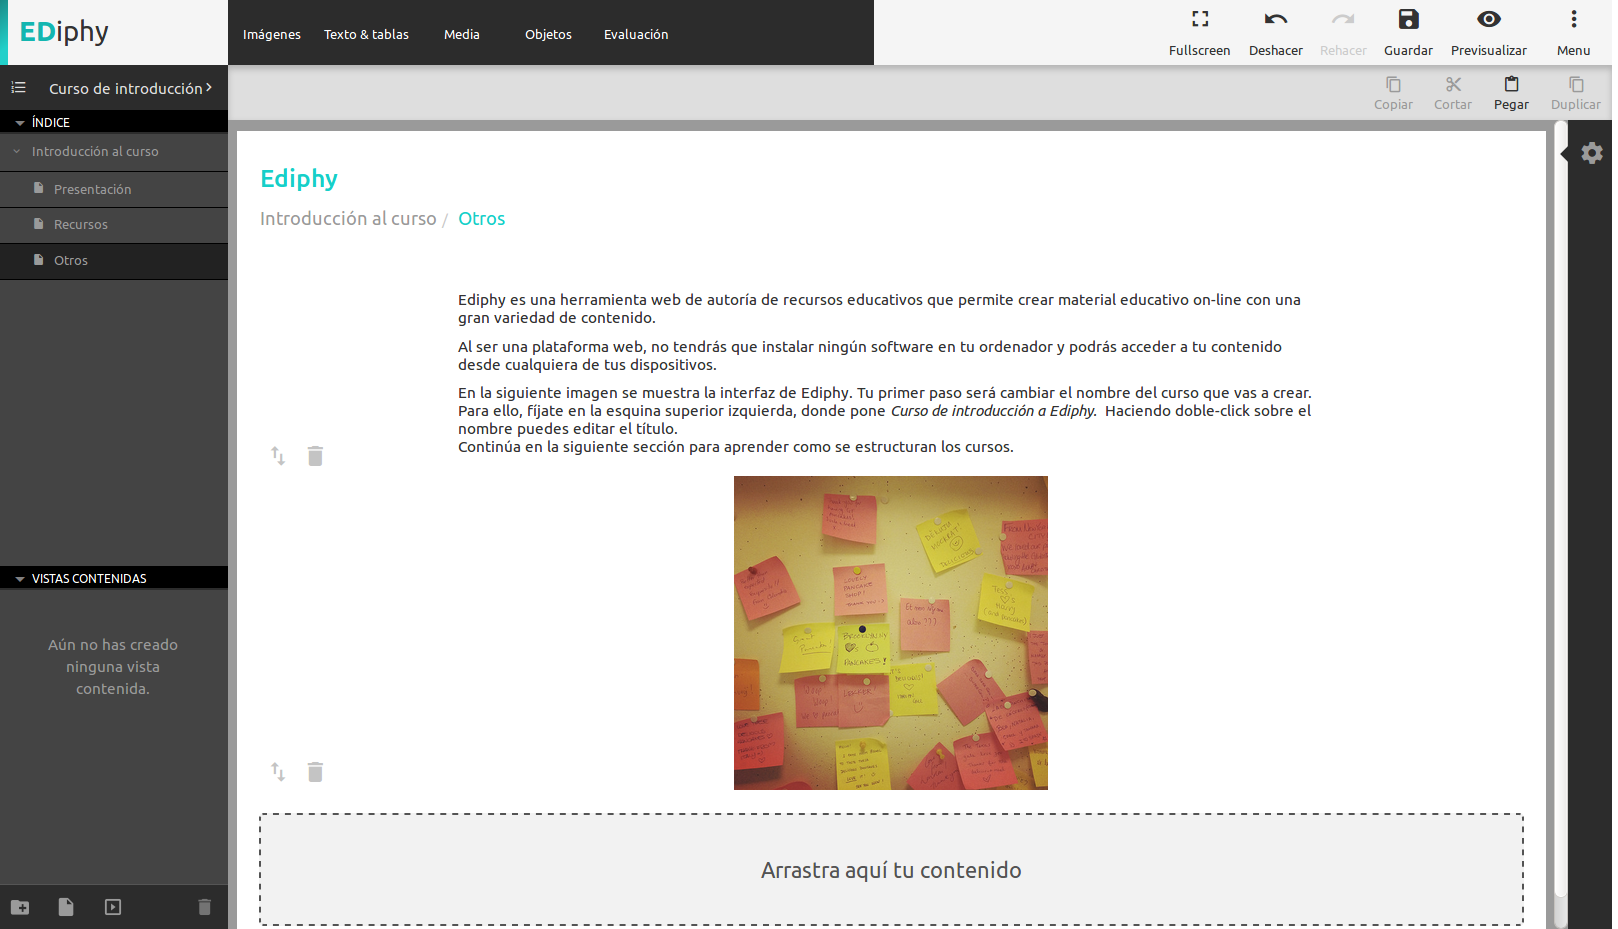
Task: Add a new slide view
Action: pos(113,907)
